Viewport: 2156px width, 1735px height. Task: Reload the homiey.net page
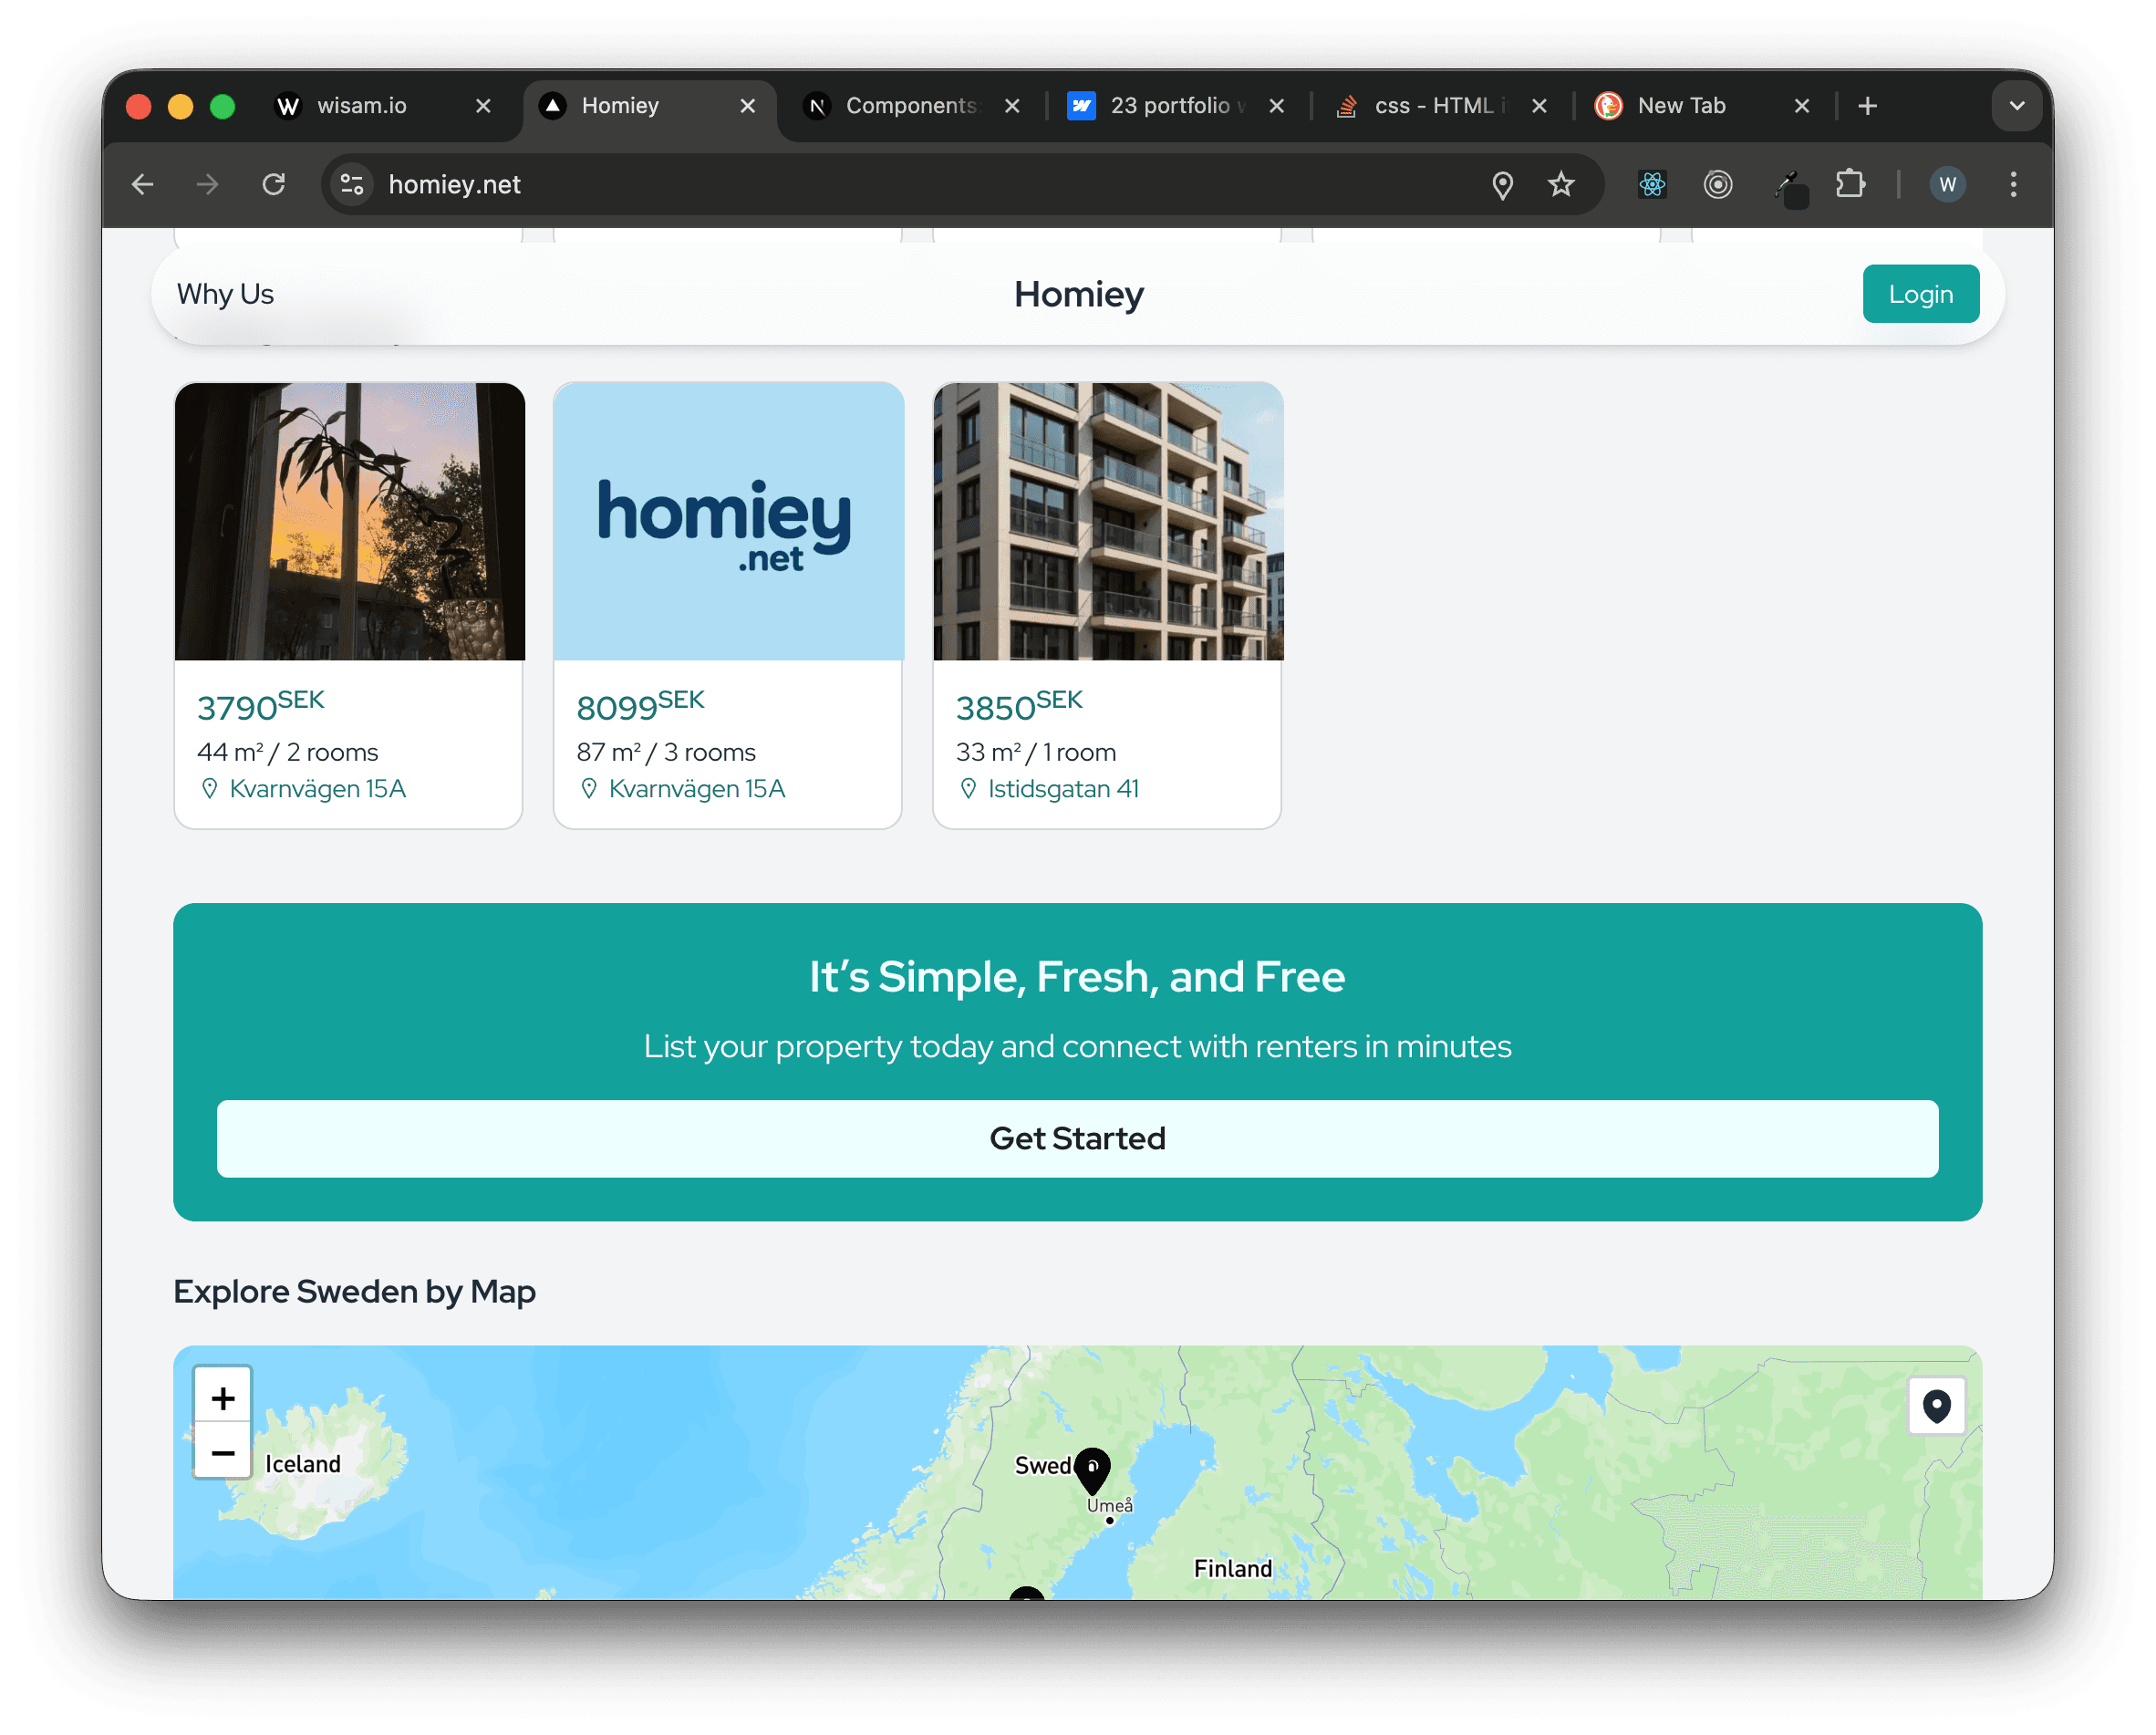[x=274, y=184]
